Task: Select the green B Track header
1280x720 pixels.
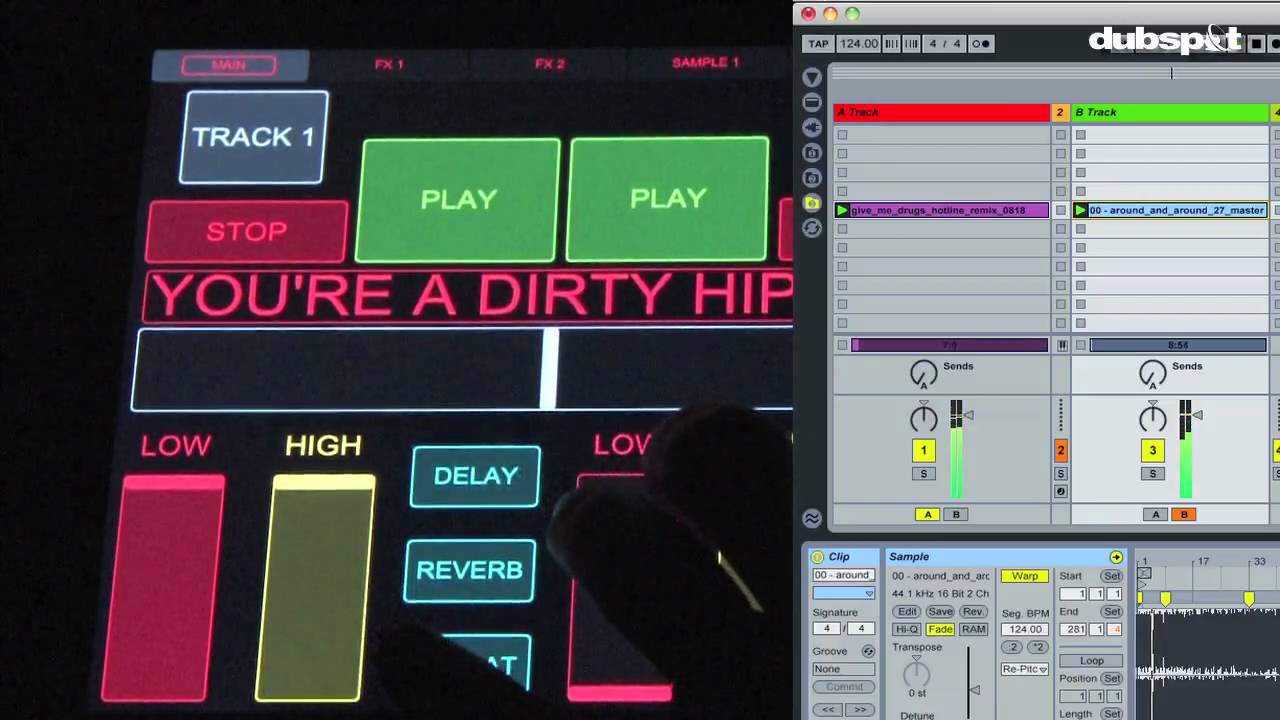Action: pyautogui.click(x=1169, y=112)
